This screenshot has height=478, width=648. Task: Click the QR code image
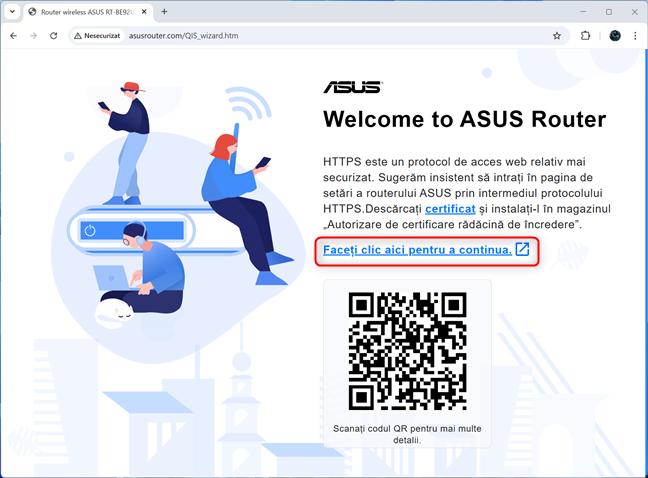pos(407,351)
